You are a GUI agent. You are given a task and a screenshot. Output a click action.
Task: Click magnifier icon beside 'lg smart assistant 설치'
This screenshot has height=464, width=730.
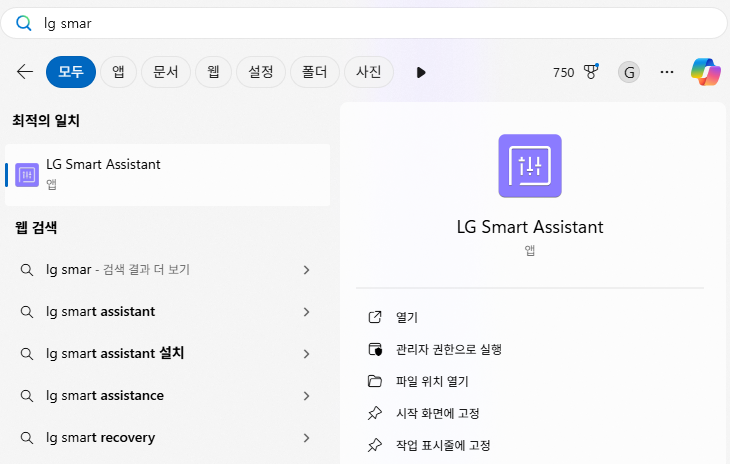(27, 354)
